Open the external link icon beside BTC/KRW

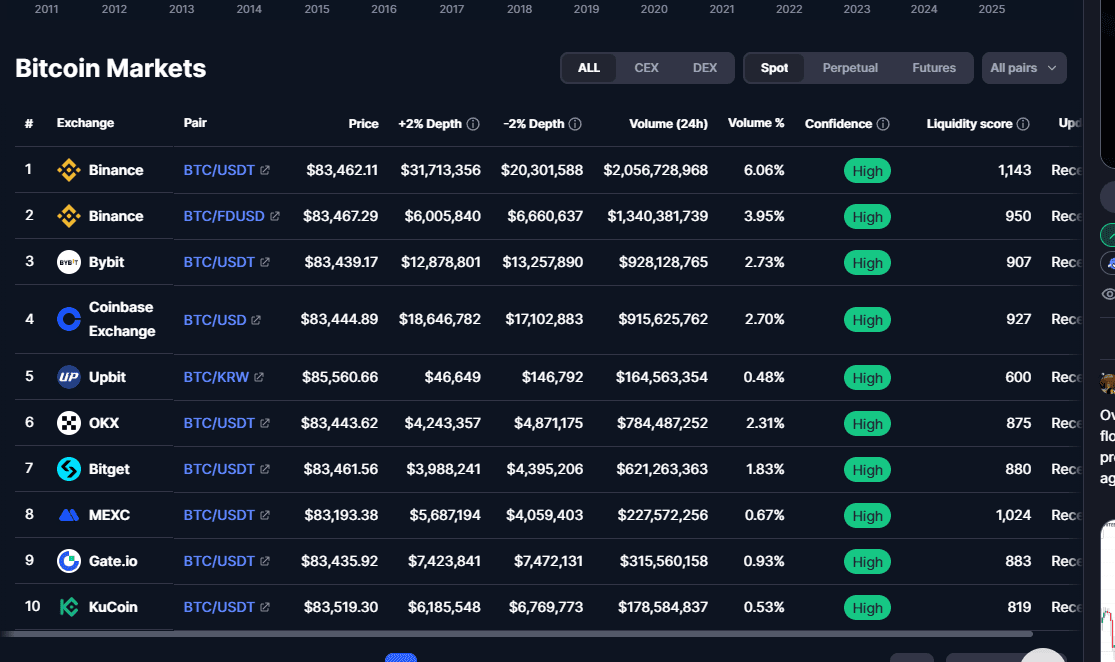coord(260,377)
